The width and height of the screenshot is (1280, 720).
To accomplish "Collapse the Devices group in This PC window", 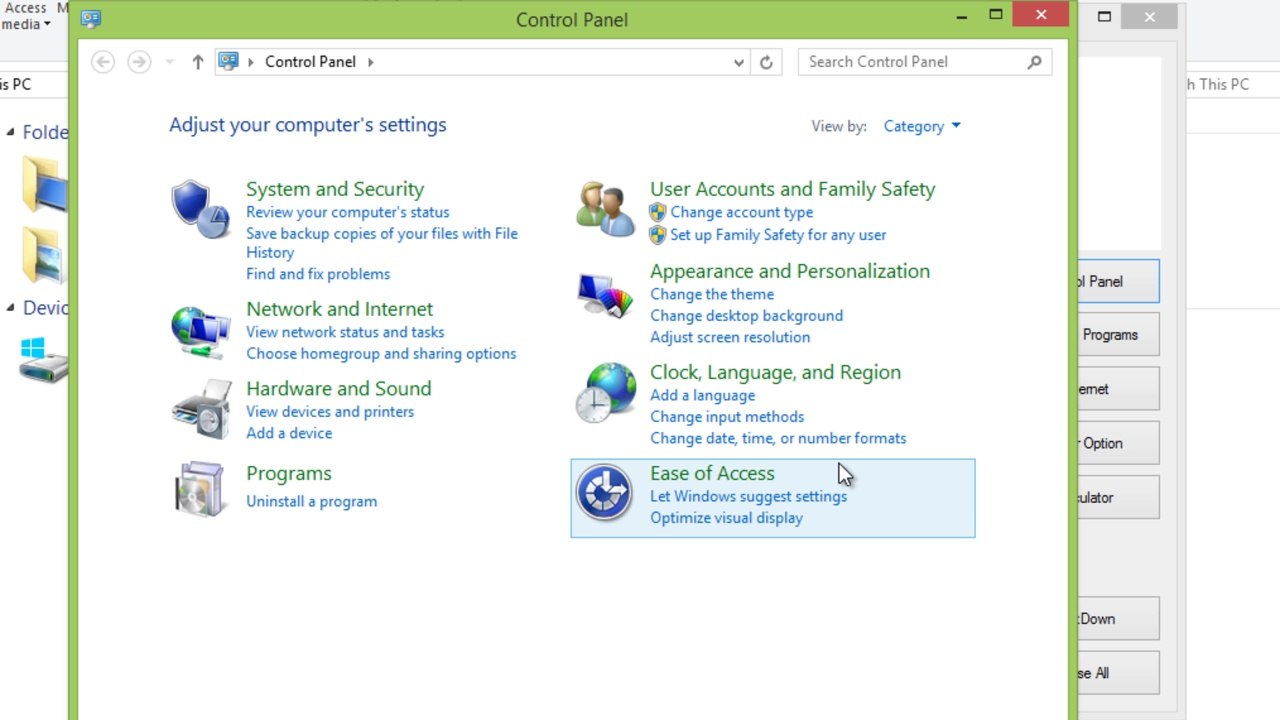I will [x=10, y=308].
